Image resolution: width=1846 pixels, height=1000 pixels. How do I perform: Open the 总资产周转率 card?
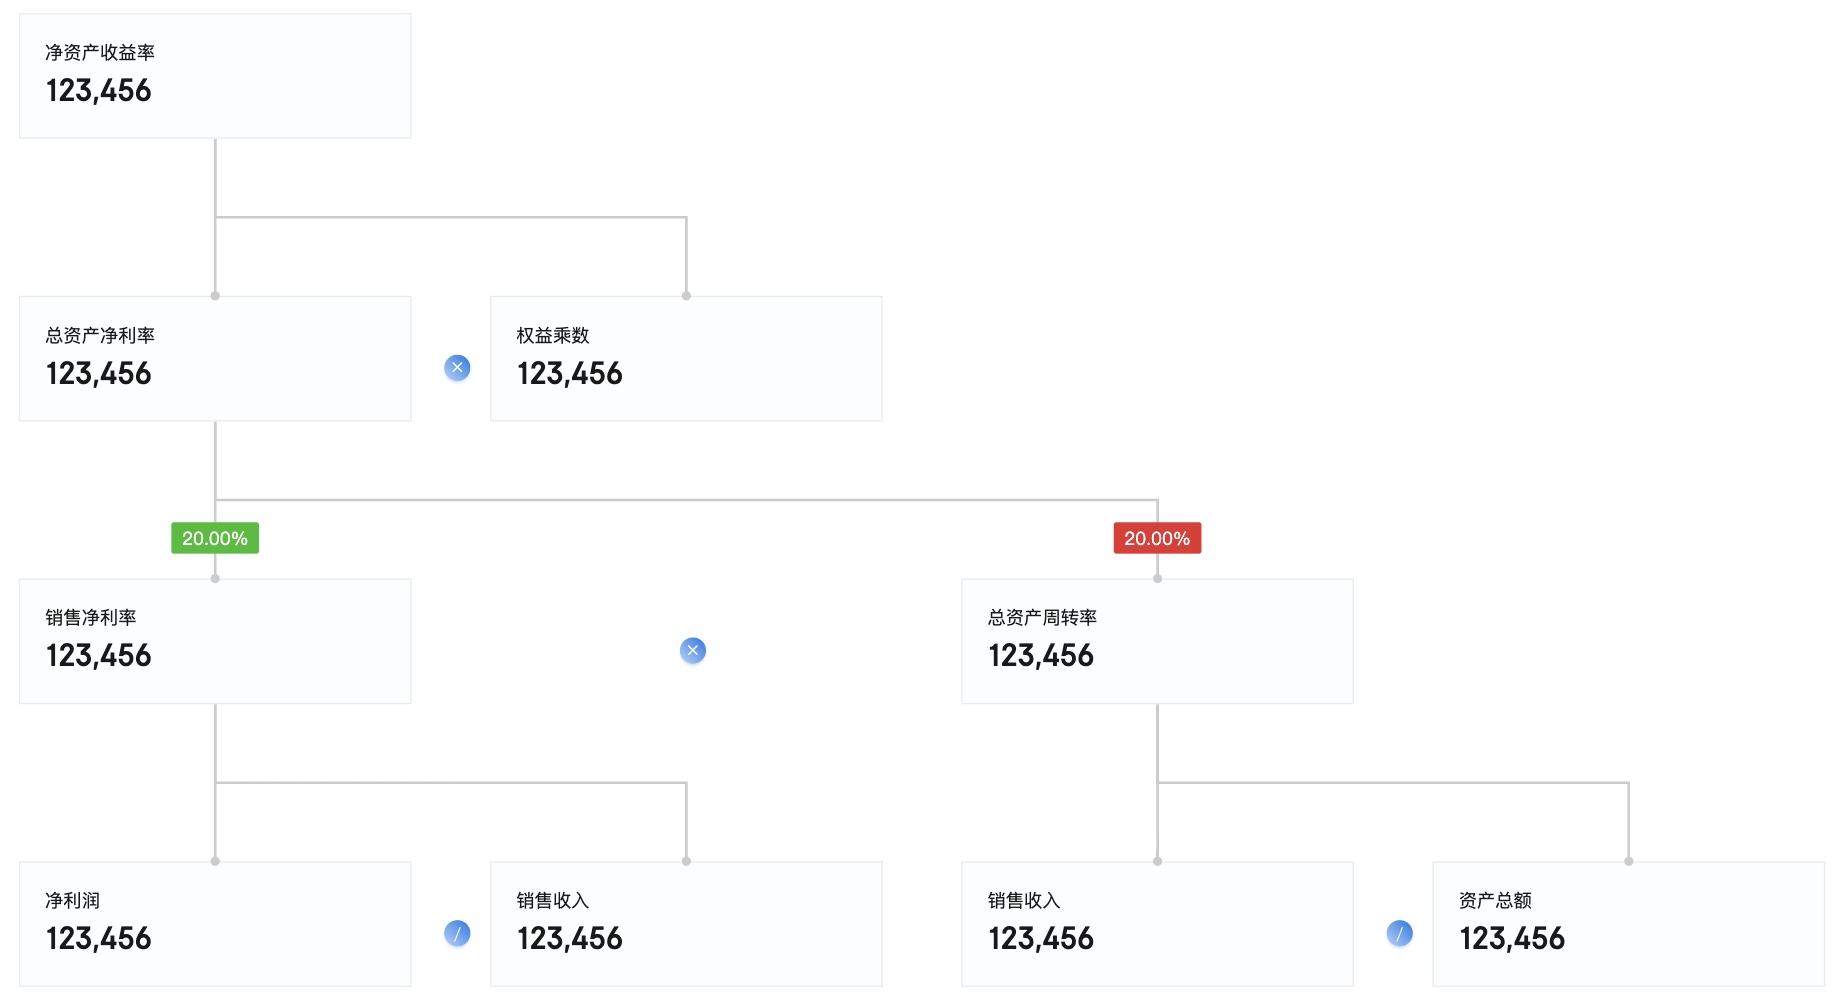click(1157, 641)
